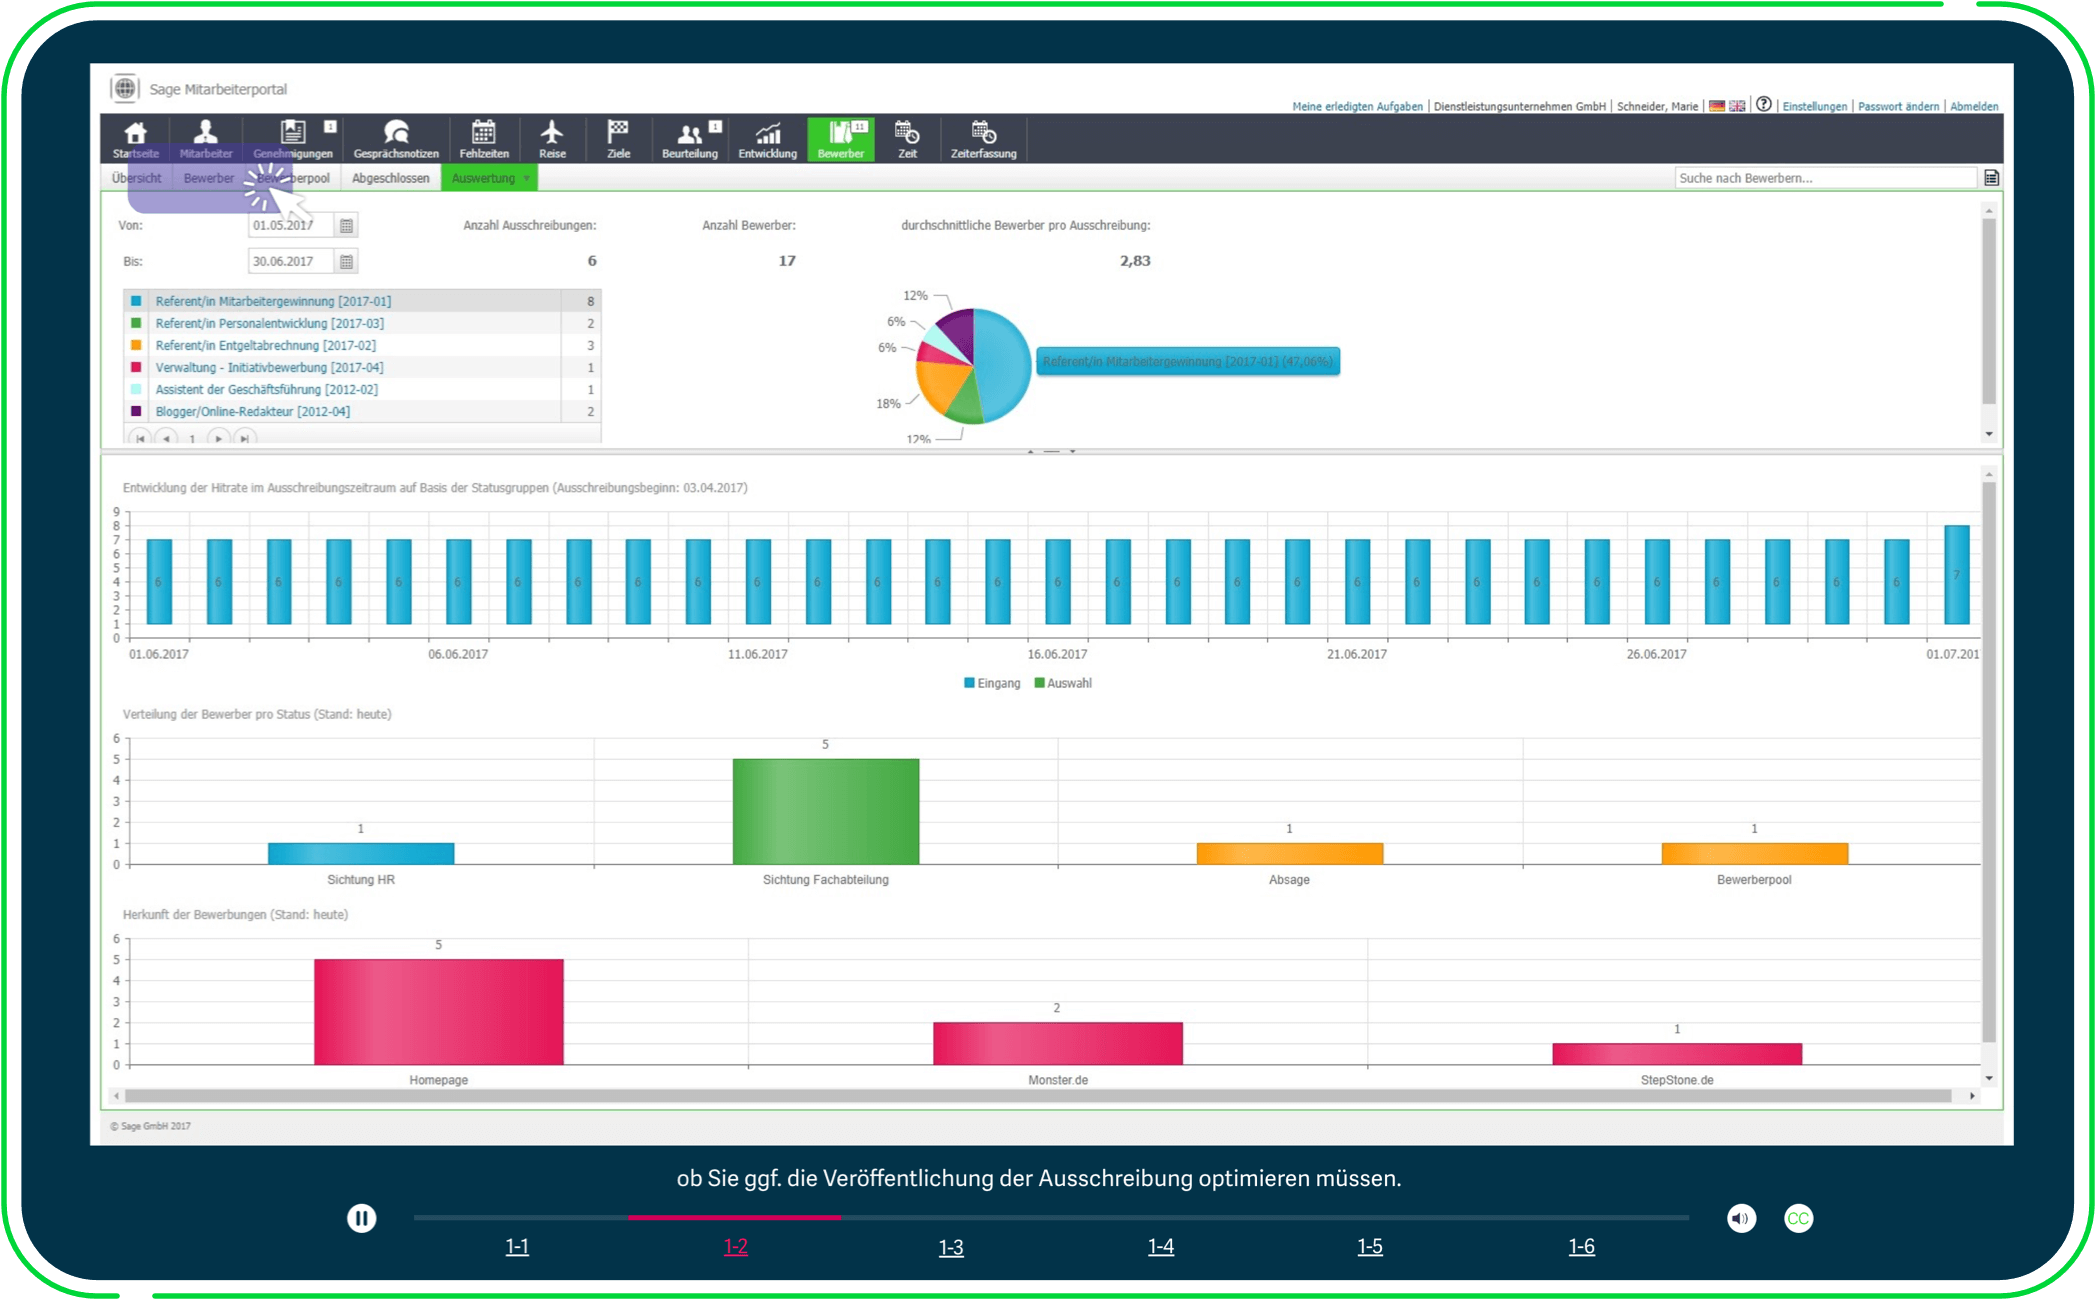Open the Fehlzeiten calendar module

click(484, 138)
